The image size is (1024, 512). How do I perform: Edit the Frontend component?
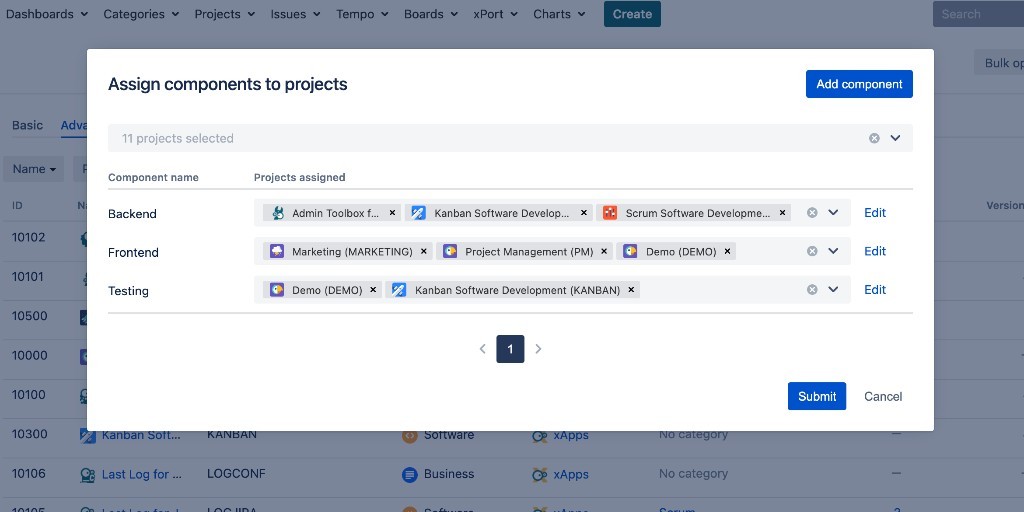[875, 251]
